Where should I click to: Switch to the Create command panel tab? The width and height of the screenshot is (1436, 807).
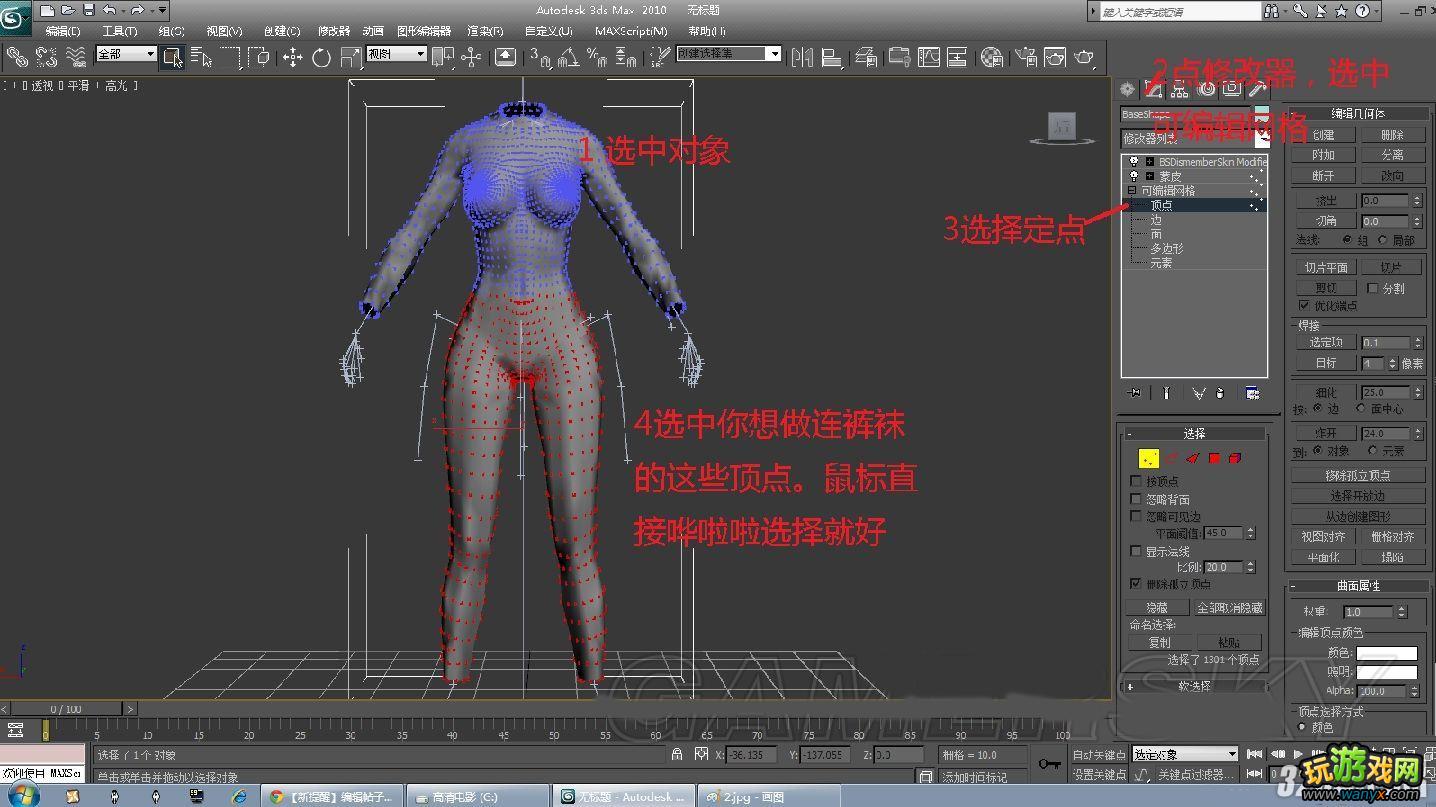[1128, 89]
